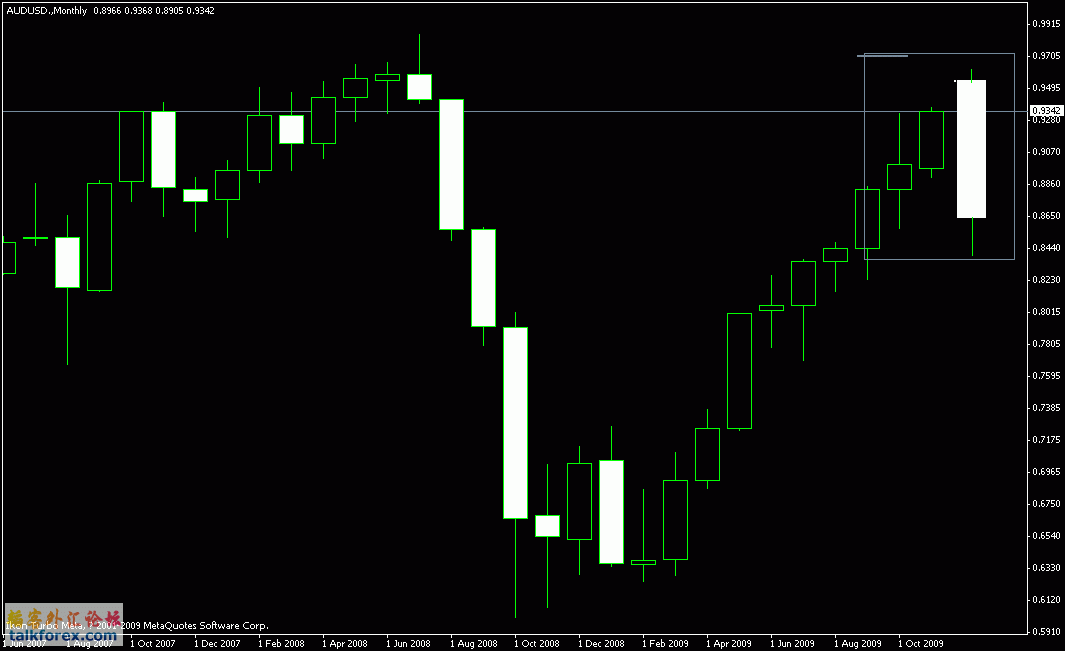This screenshot has width=1065, height=651.
Task: Click the 0.8015 price axis label
Action: coord(1046,312)
